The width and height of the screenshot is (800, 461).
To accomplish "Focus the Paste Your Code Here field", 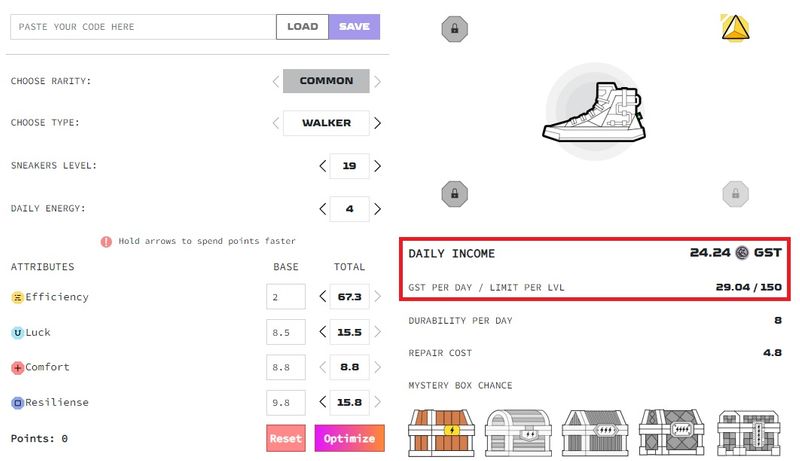I will click(x=142, y=27).
